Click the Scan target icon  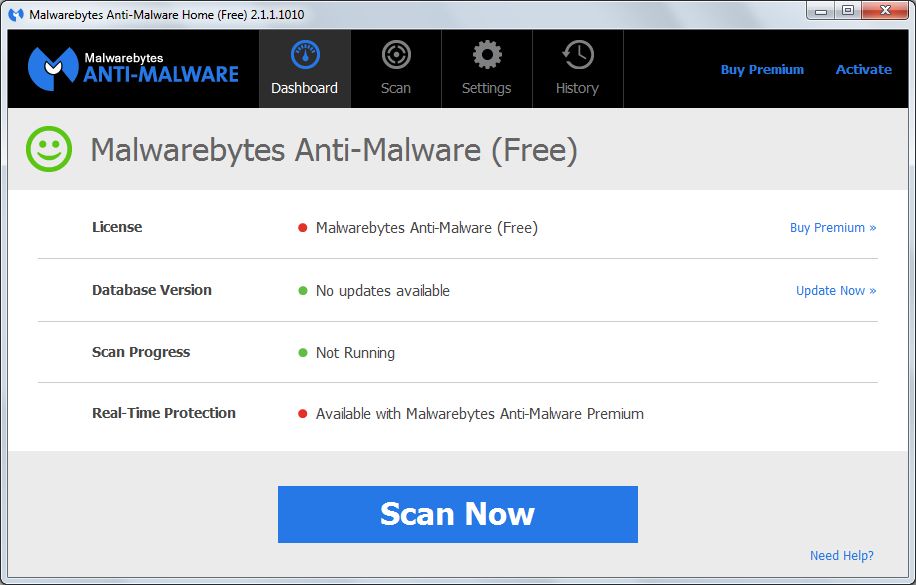click(x=396, y=54)
